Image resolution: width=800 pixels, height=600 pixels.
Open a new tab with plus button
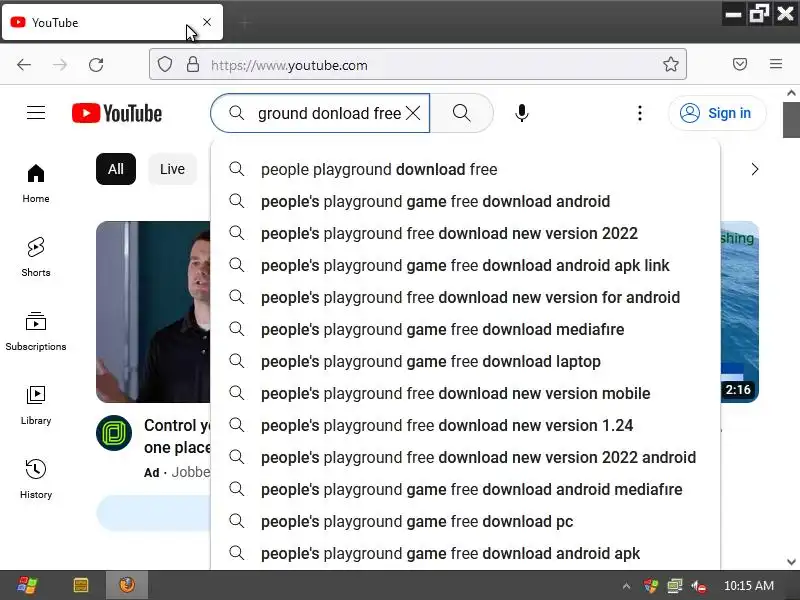[x=245, y=22]
